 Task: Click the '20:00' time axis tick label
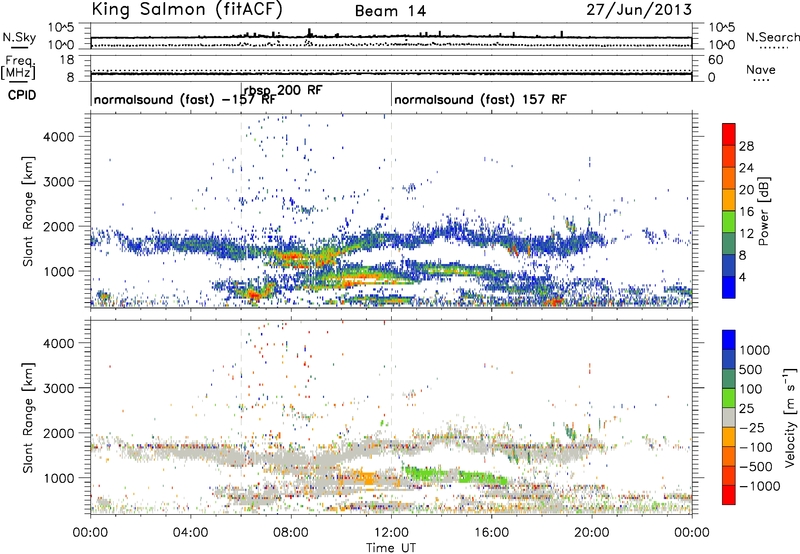(591, 533)
